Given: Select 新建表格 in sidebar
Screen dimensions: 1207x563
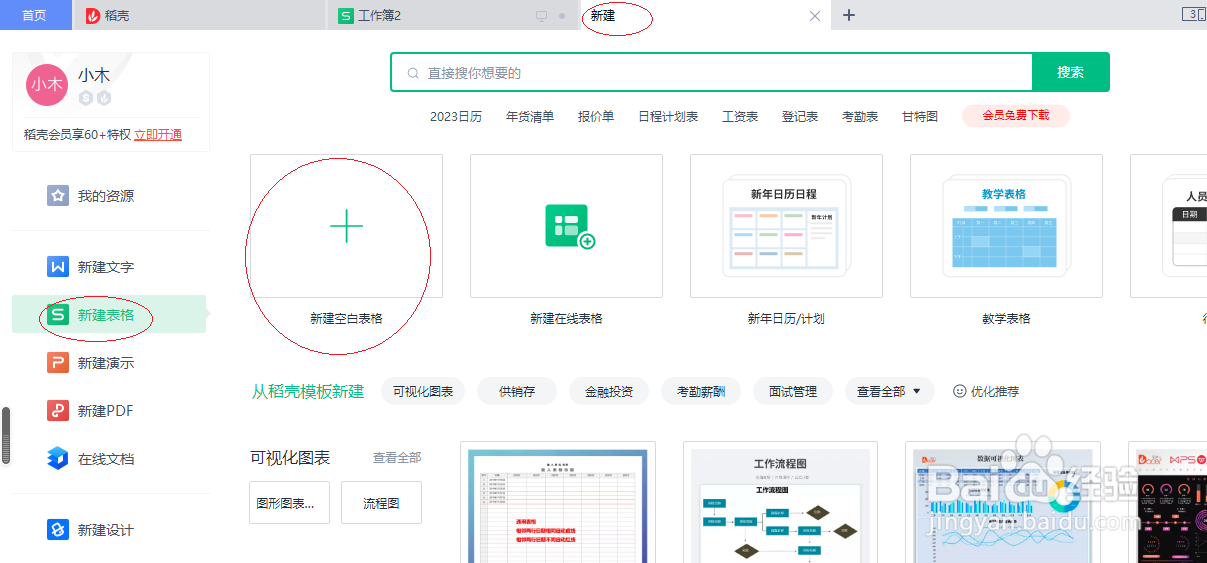Looking at the screenshot, I should click(x=110, y=315).
